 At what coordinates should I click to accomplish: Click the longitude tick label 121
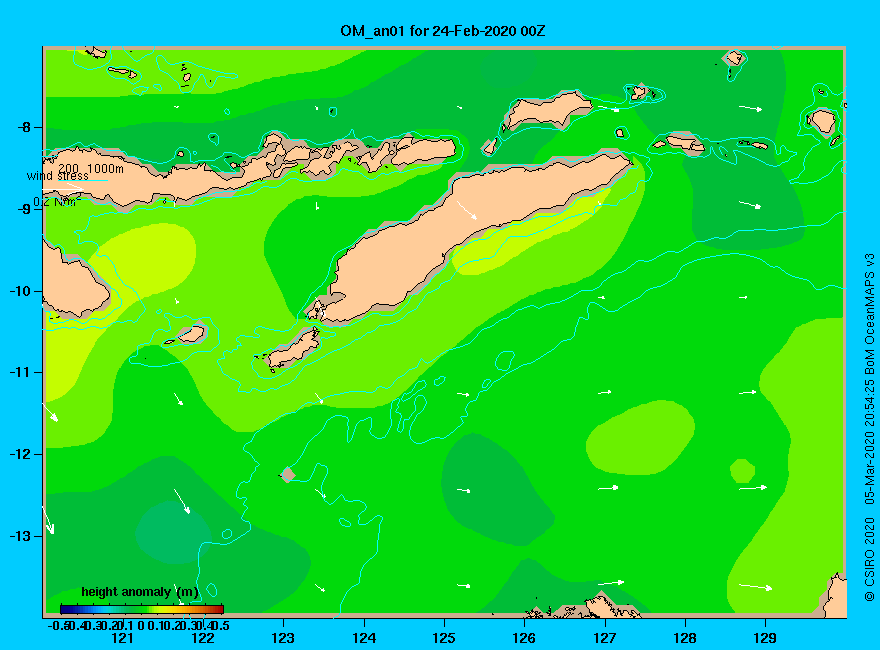(x=122, y=638)
